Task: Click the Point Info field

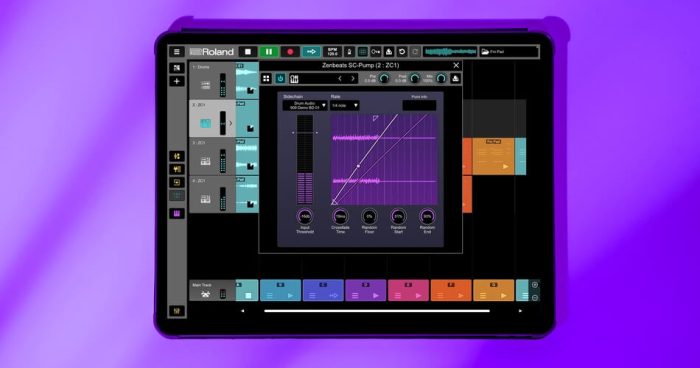Action: pyautogui.click(x=419, y=105)
